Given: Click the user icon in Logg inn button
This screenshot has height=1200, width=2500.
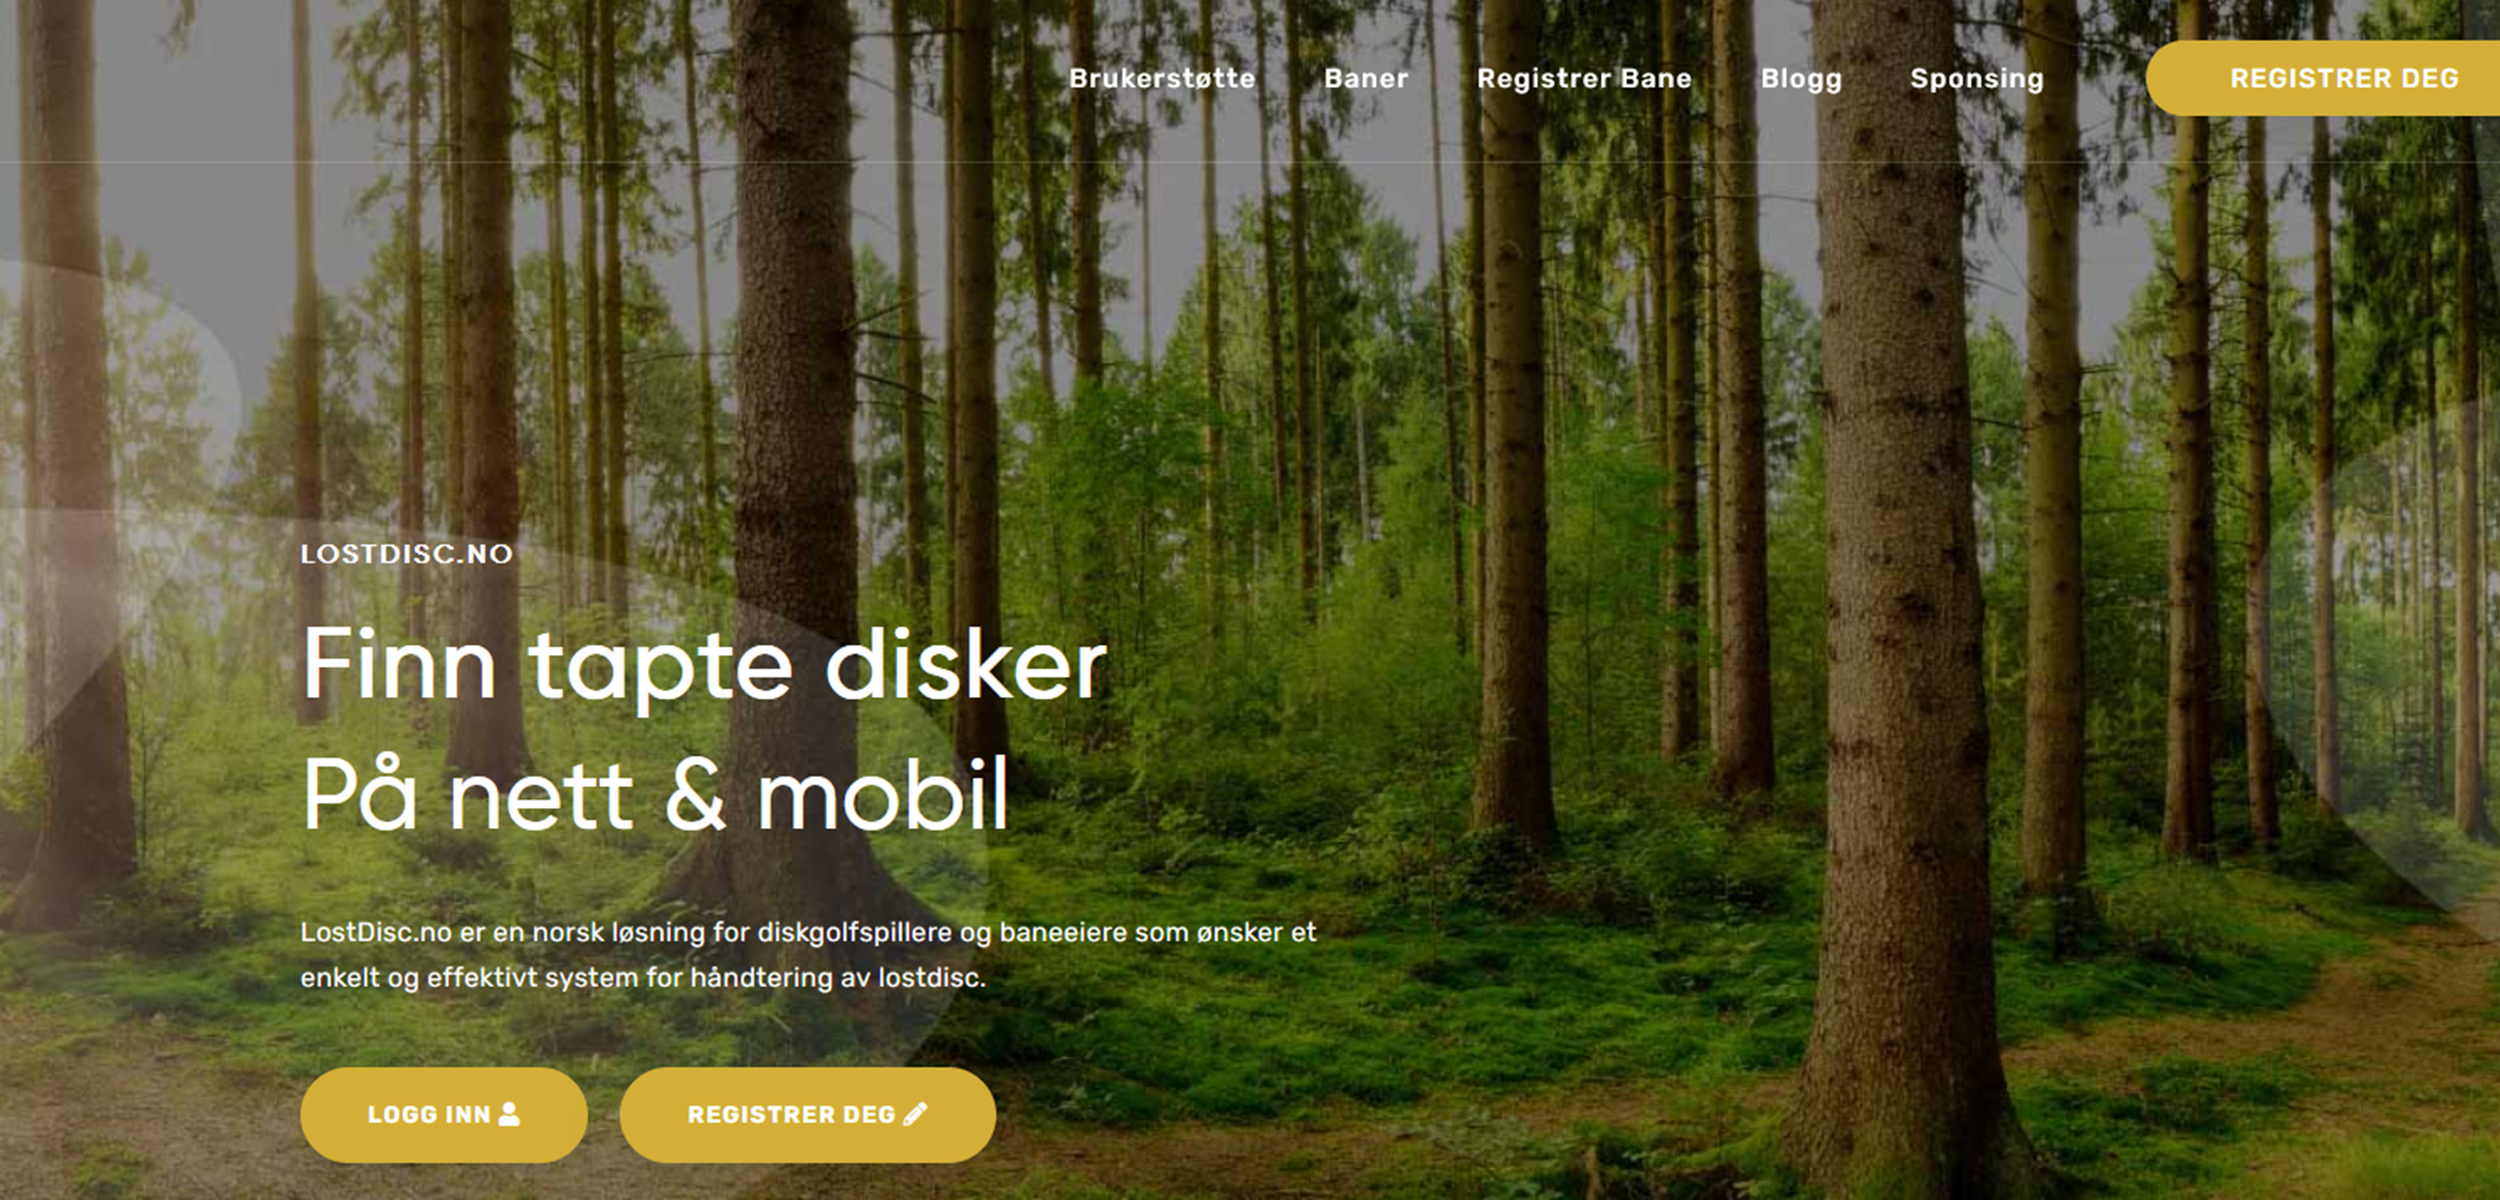Looking at the screenshot, I should (x=509, y=1113).
